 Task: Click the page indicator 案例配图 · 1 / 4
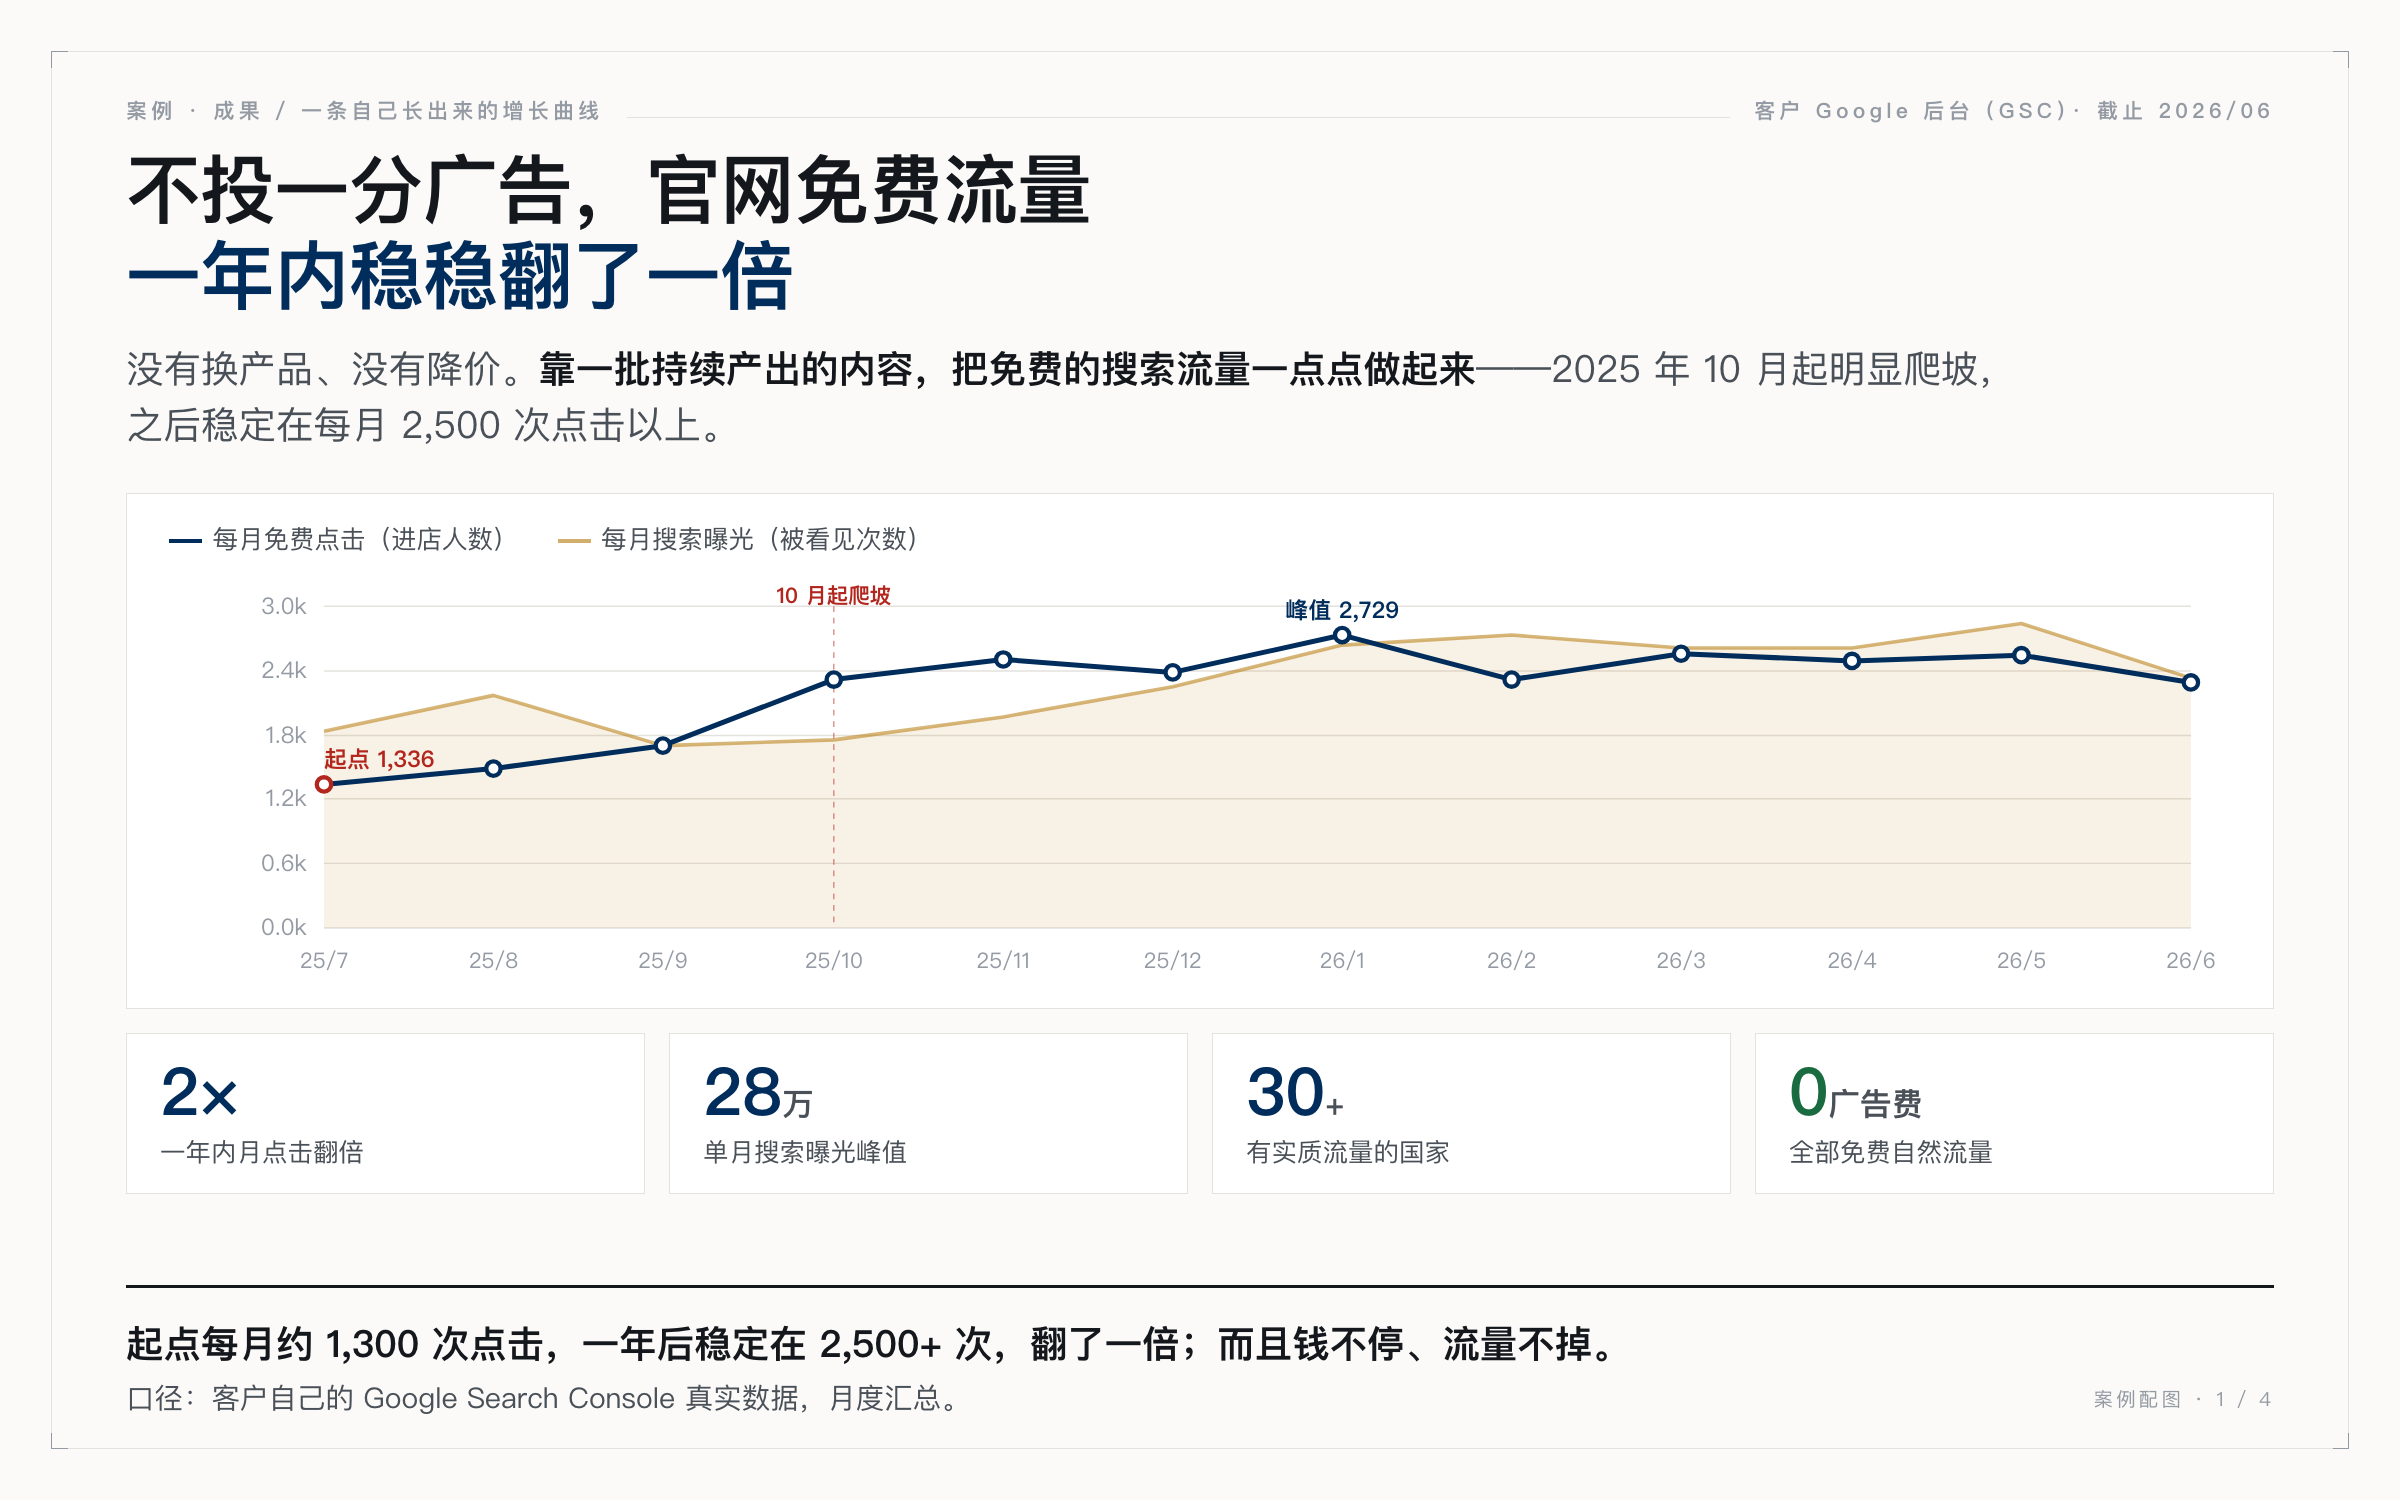point(2182,1399)
